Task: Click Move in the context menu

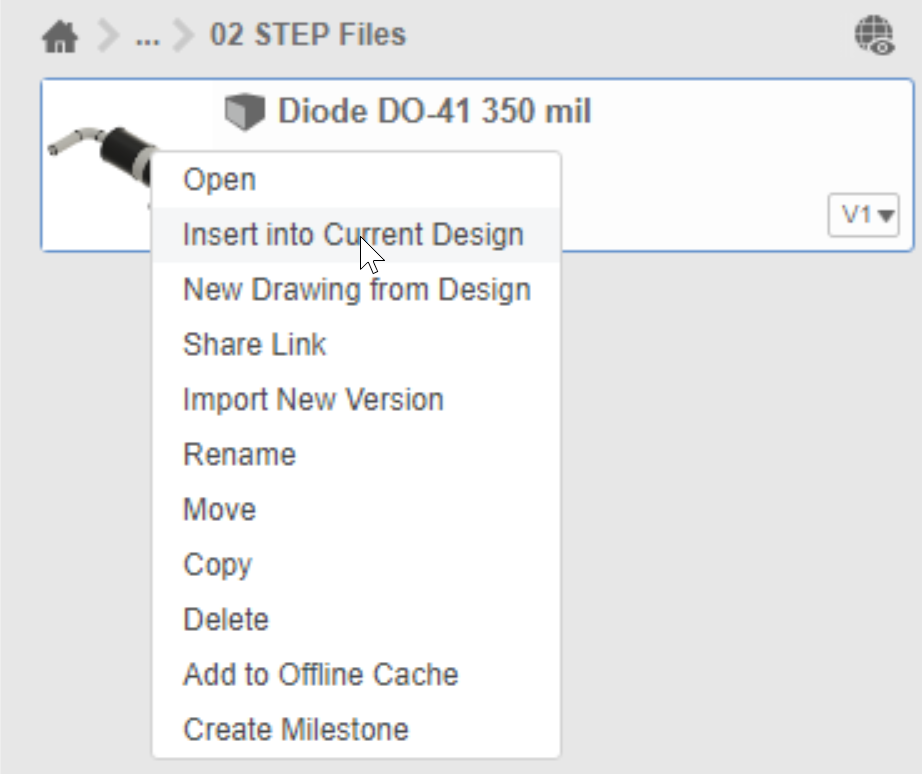Action: pos(219,510)
